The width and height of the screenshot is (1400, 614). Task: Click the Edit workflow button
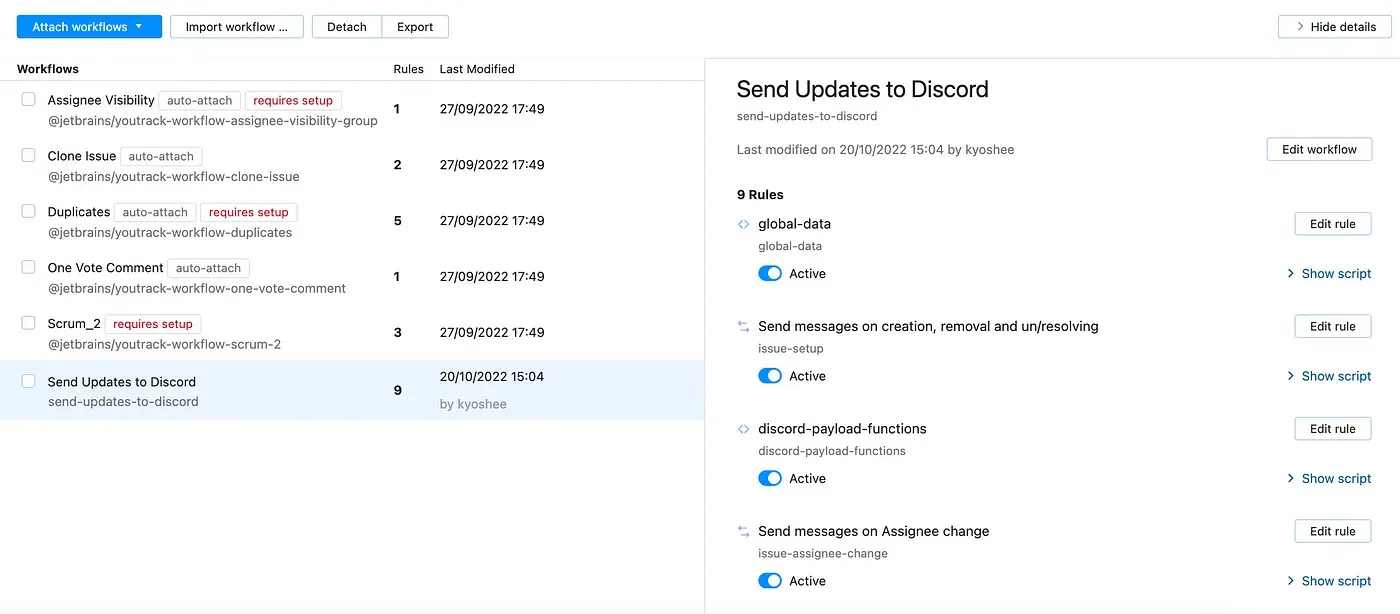pos(1319,149)
